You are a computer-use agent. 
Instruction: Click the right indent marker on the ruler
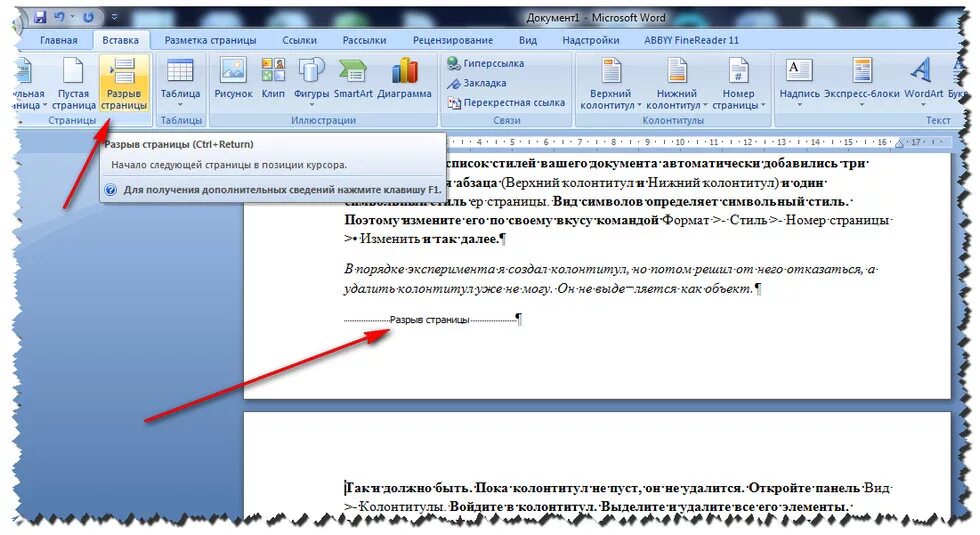[x=899, y=143]
